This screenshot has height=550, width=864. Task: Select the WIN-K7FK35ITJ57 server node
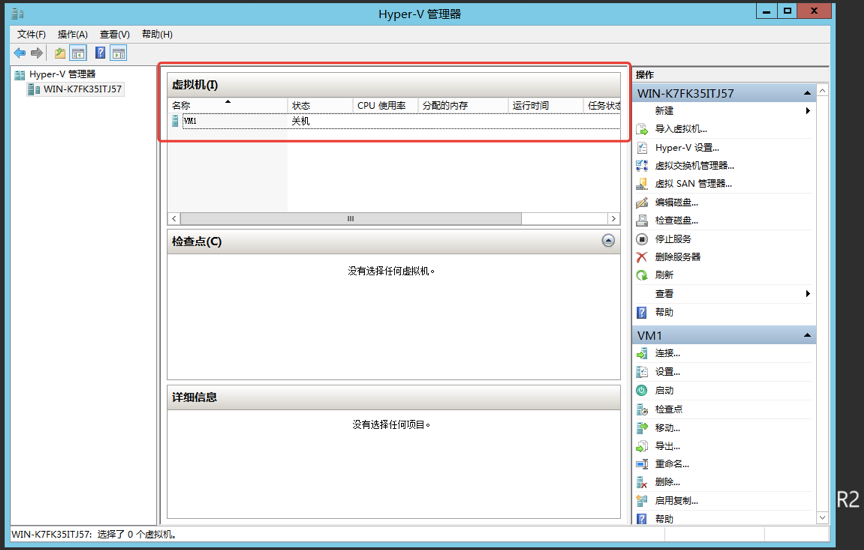pyautogui.click(x=75, y=89)
